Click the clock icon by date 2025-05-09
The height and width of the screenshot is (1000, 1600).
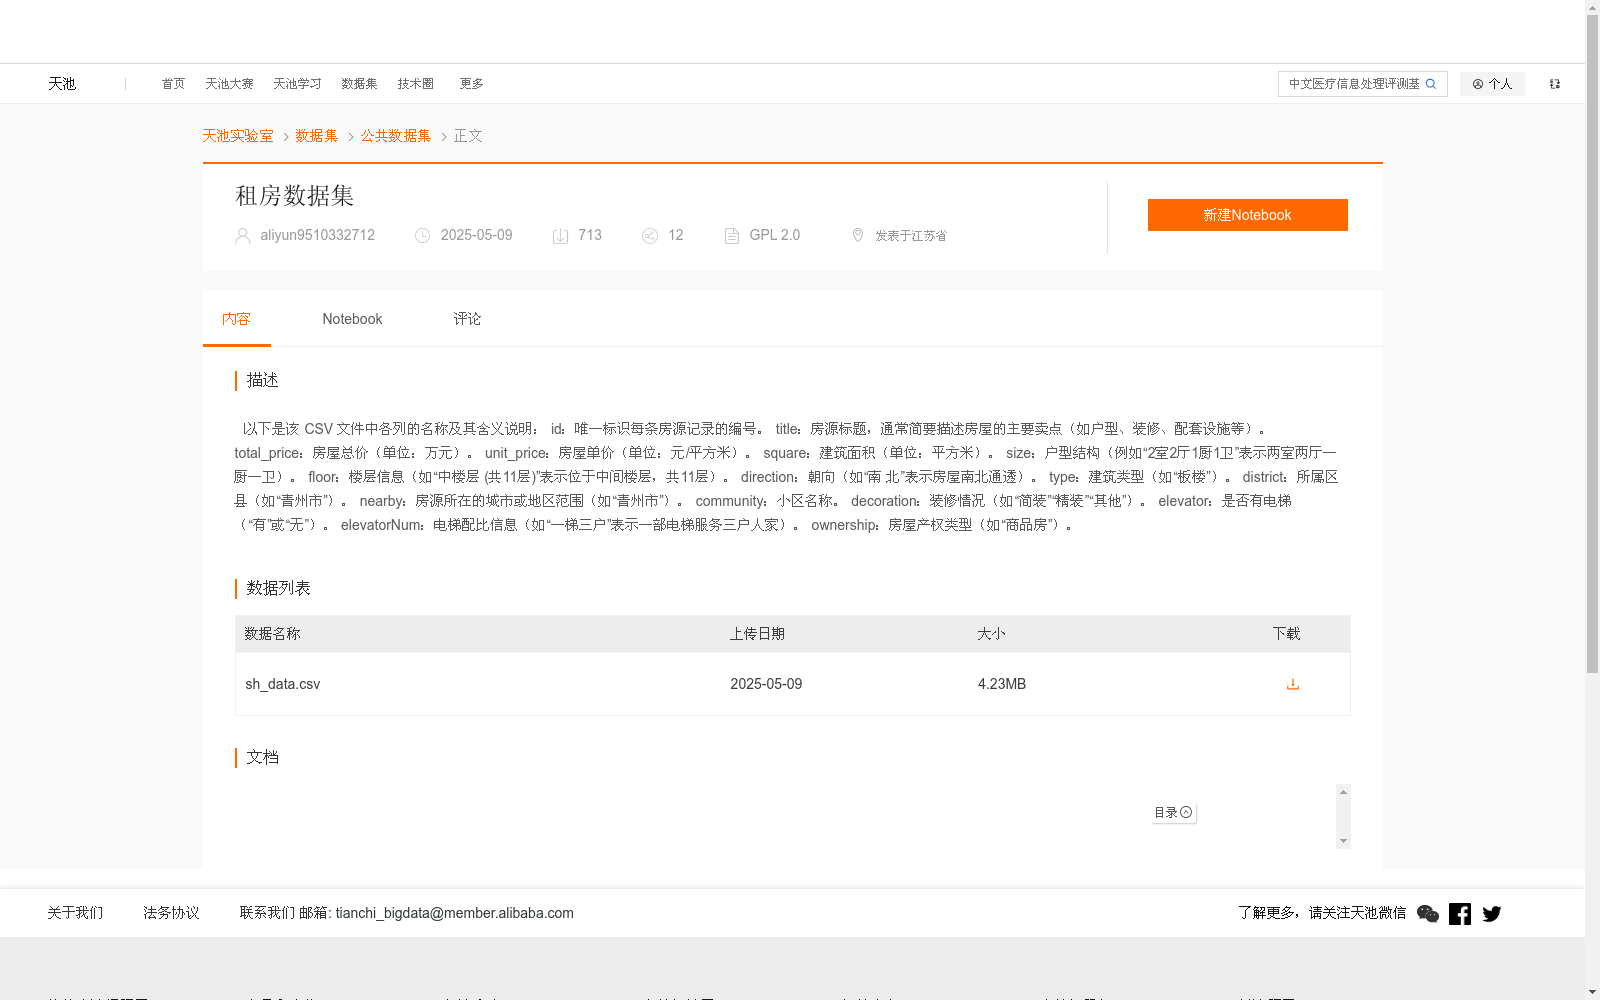tap(423, 236)
